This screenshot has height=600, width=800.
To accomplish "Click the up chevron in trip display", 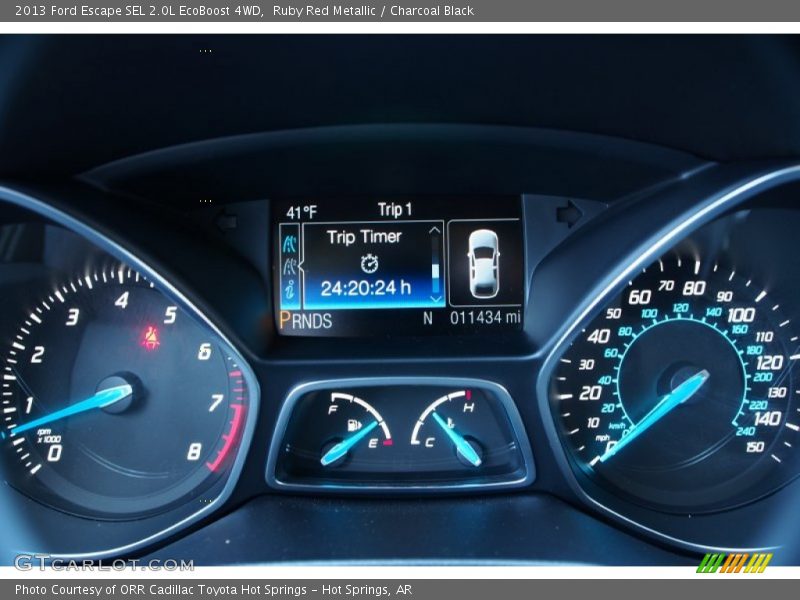I will coord(435,230).
